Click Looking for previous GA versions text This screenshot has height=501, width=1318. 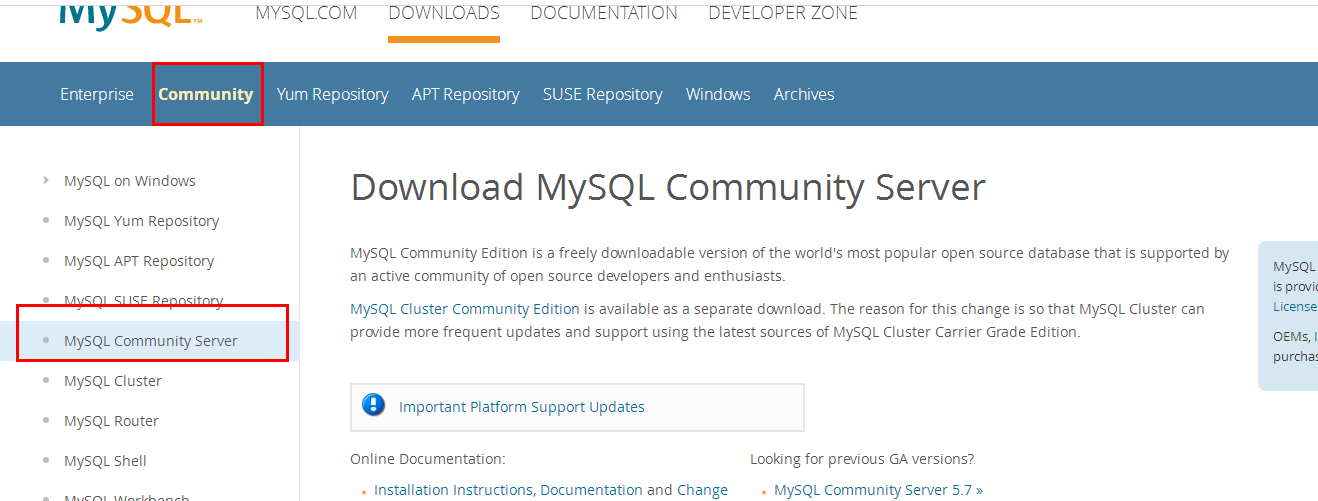(862, 459)
